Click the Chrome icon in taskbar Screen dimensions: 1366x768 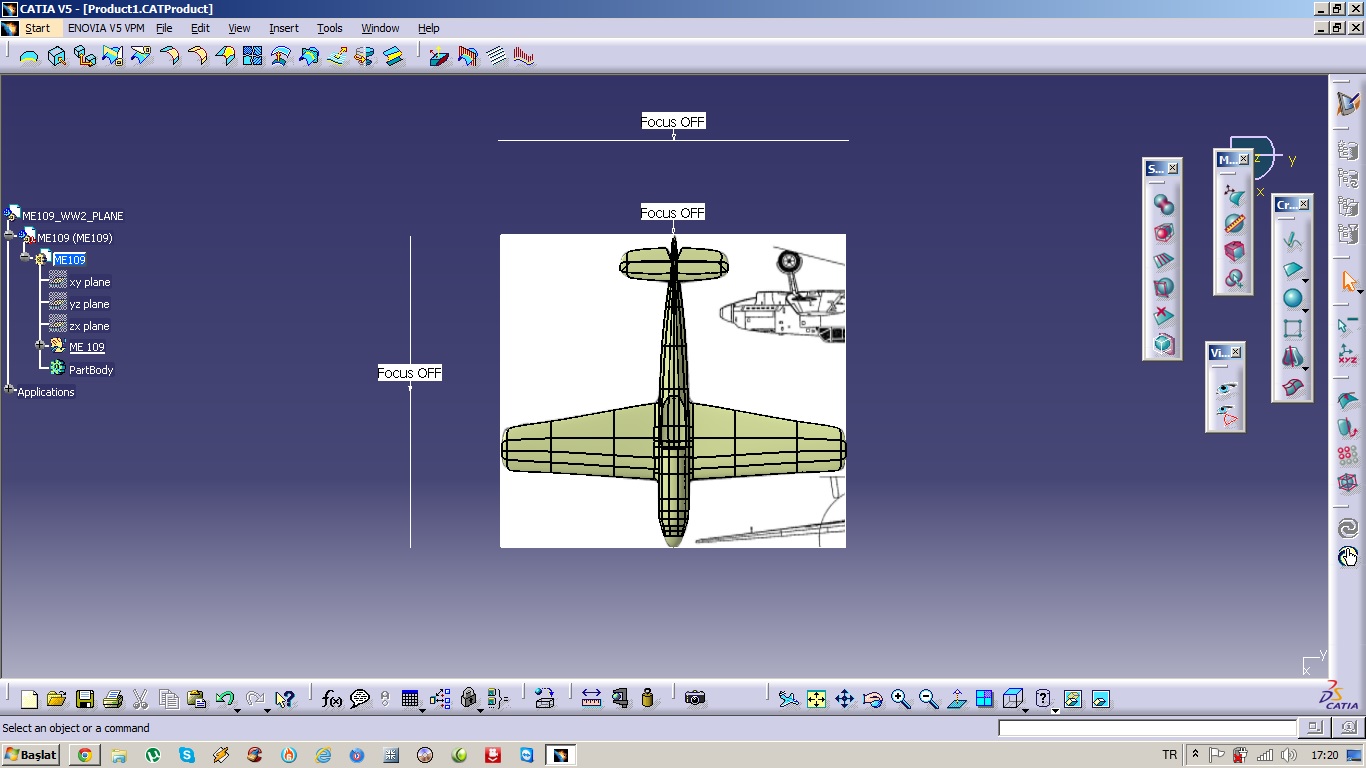[85, 755]
